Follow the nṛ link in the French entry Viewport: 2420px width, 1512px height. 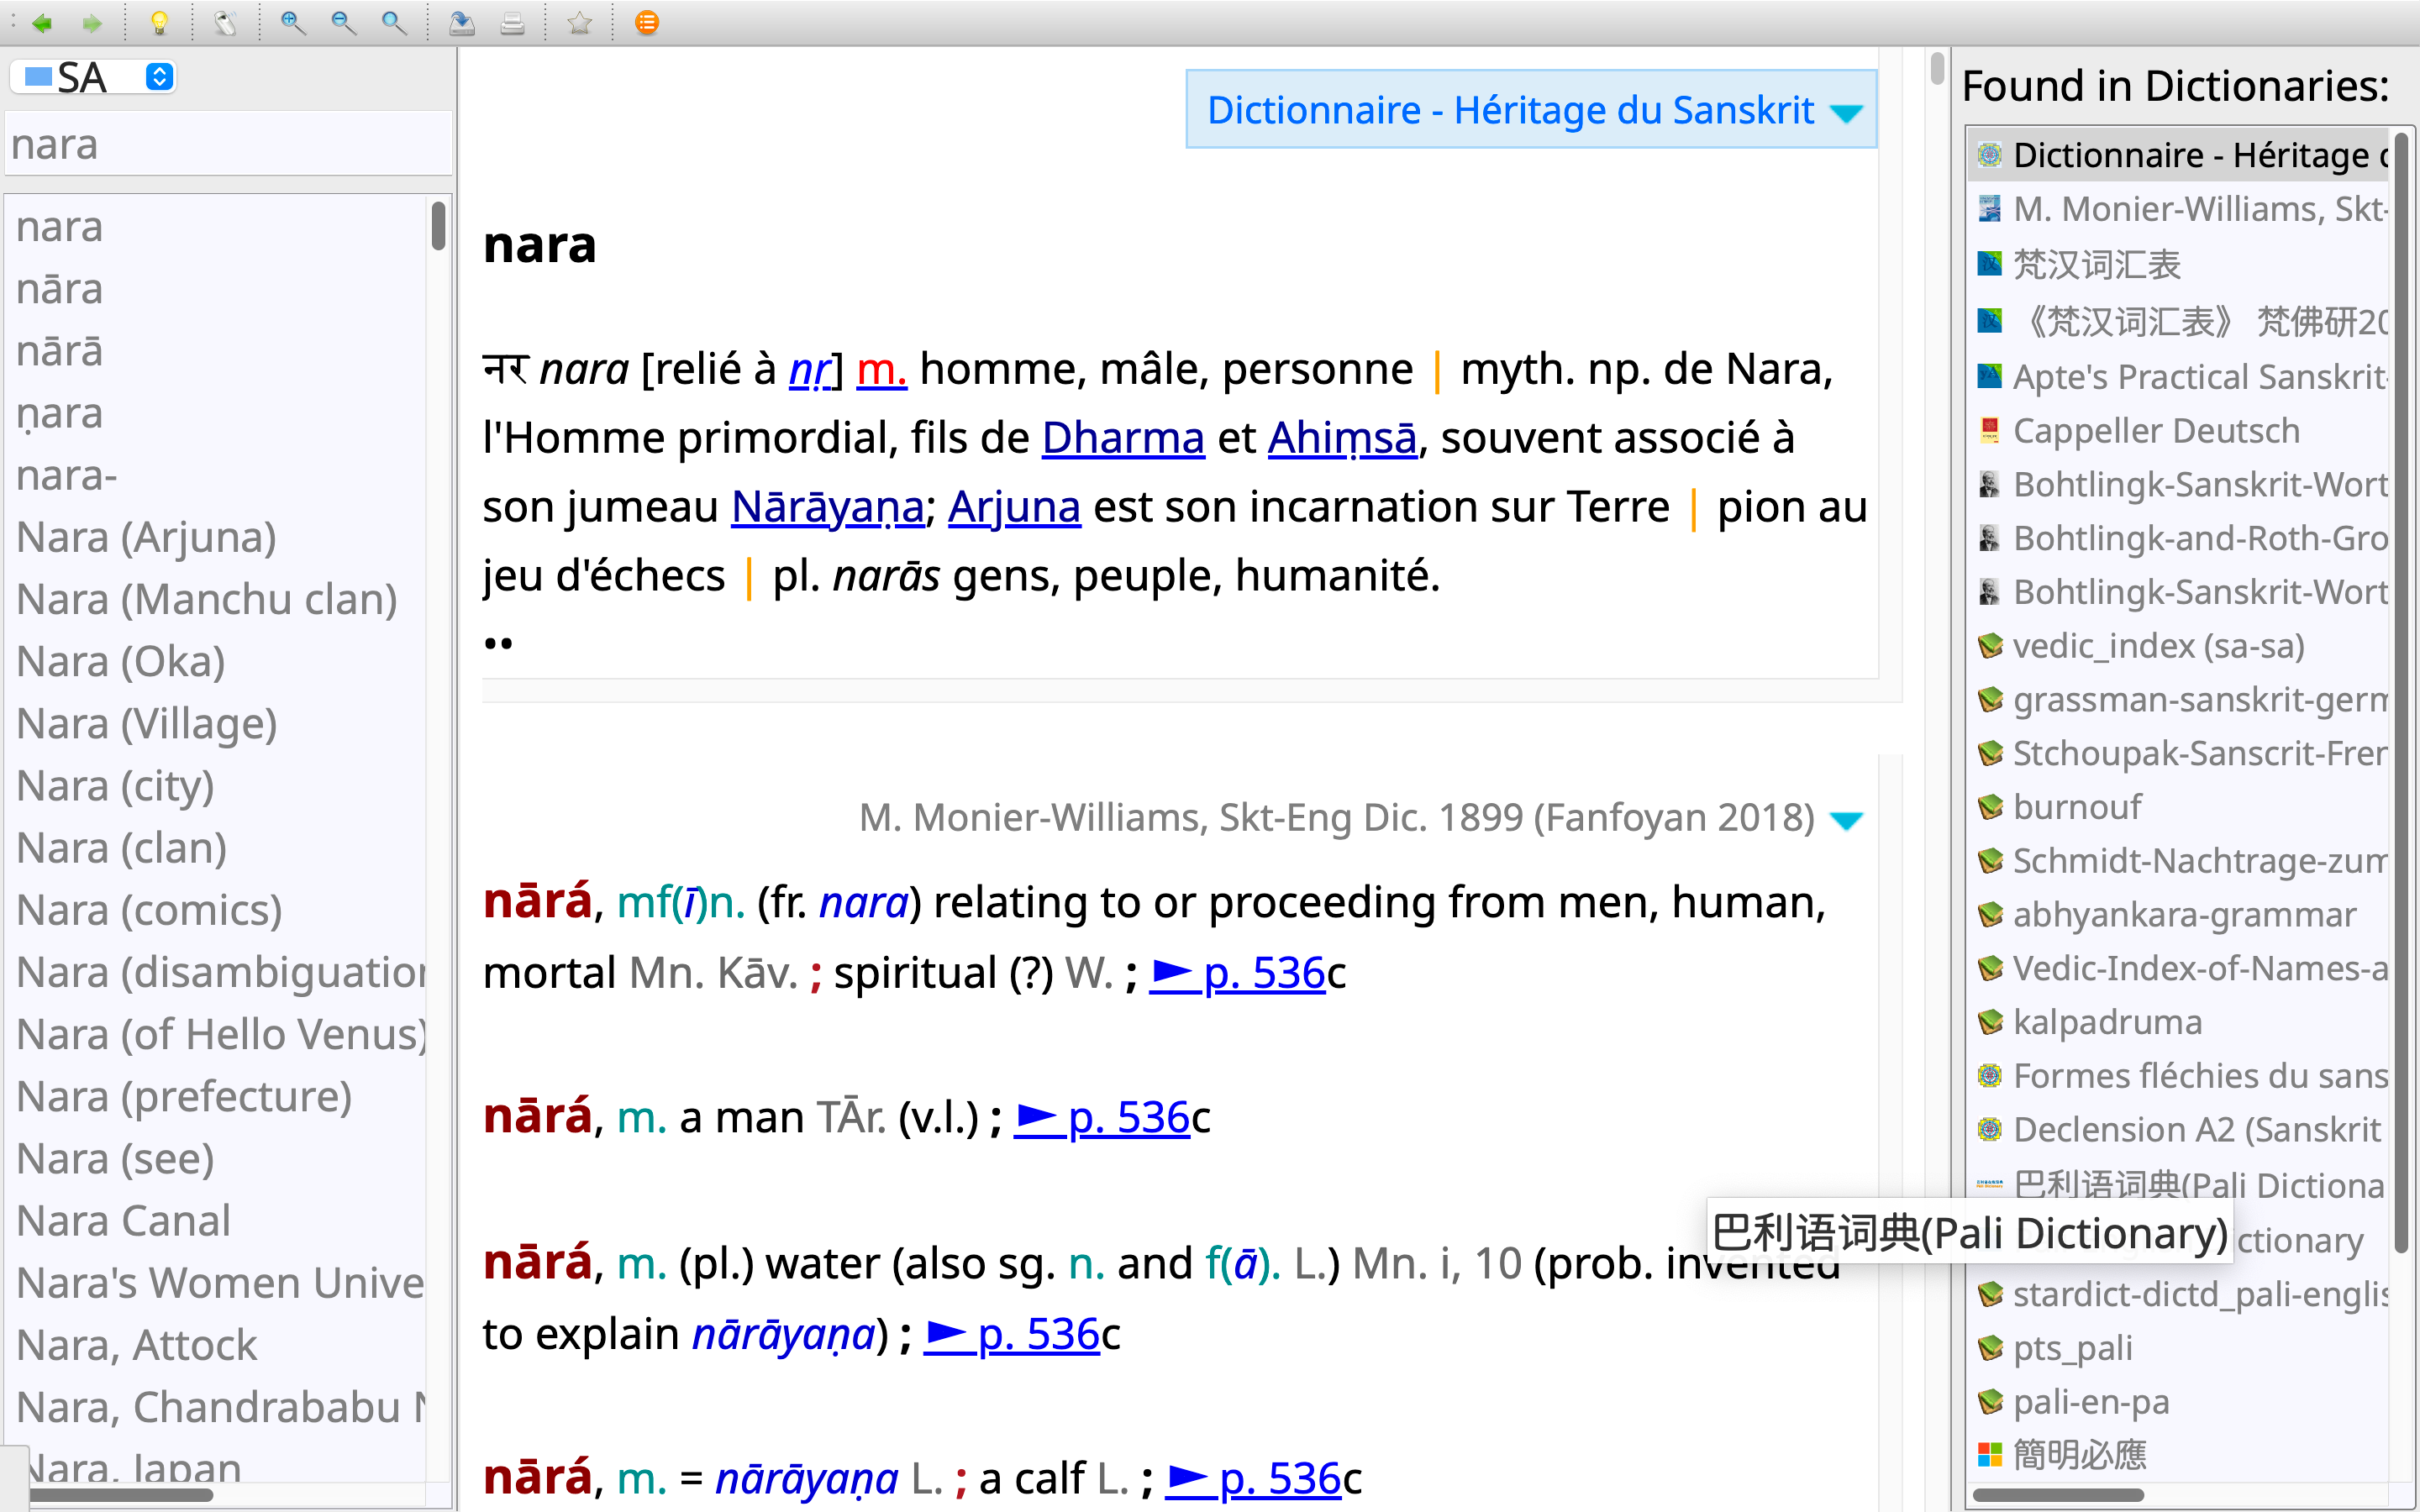pyautogui.click(x=810, y=370)
